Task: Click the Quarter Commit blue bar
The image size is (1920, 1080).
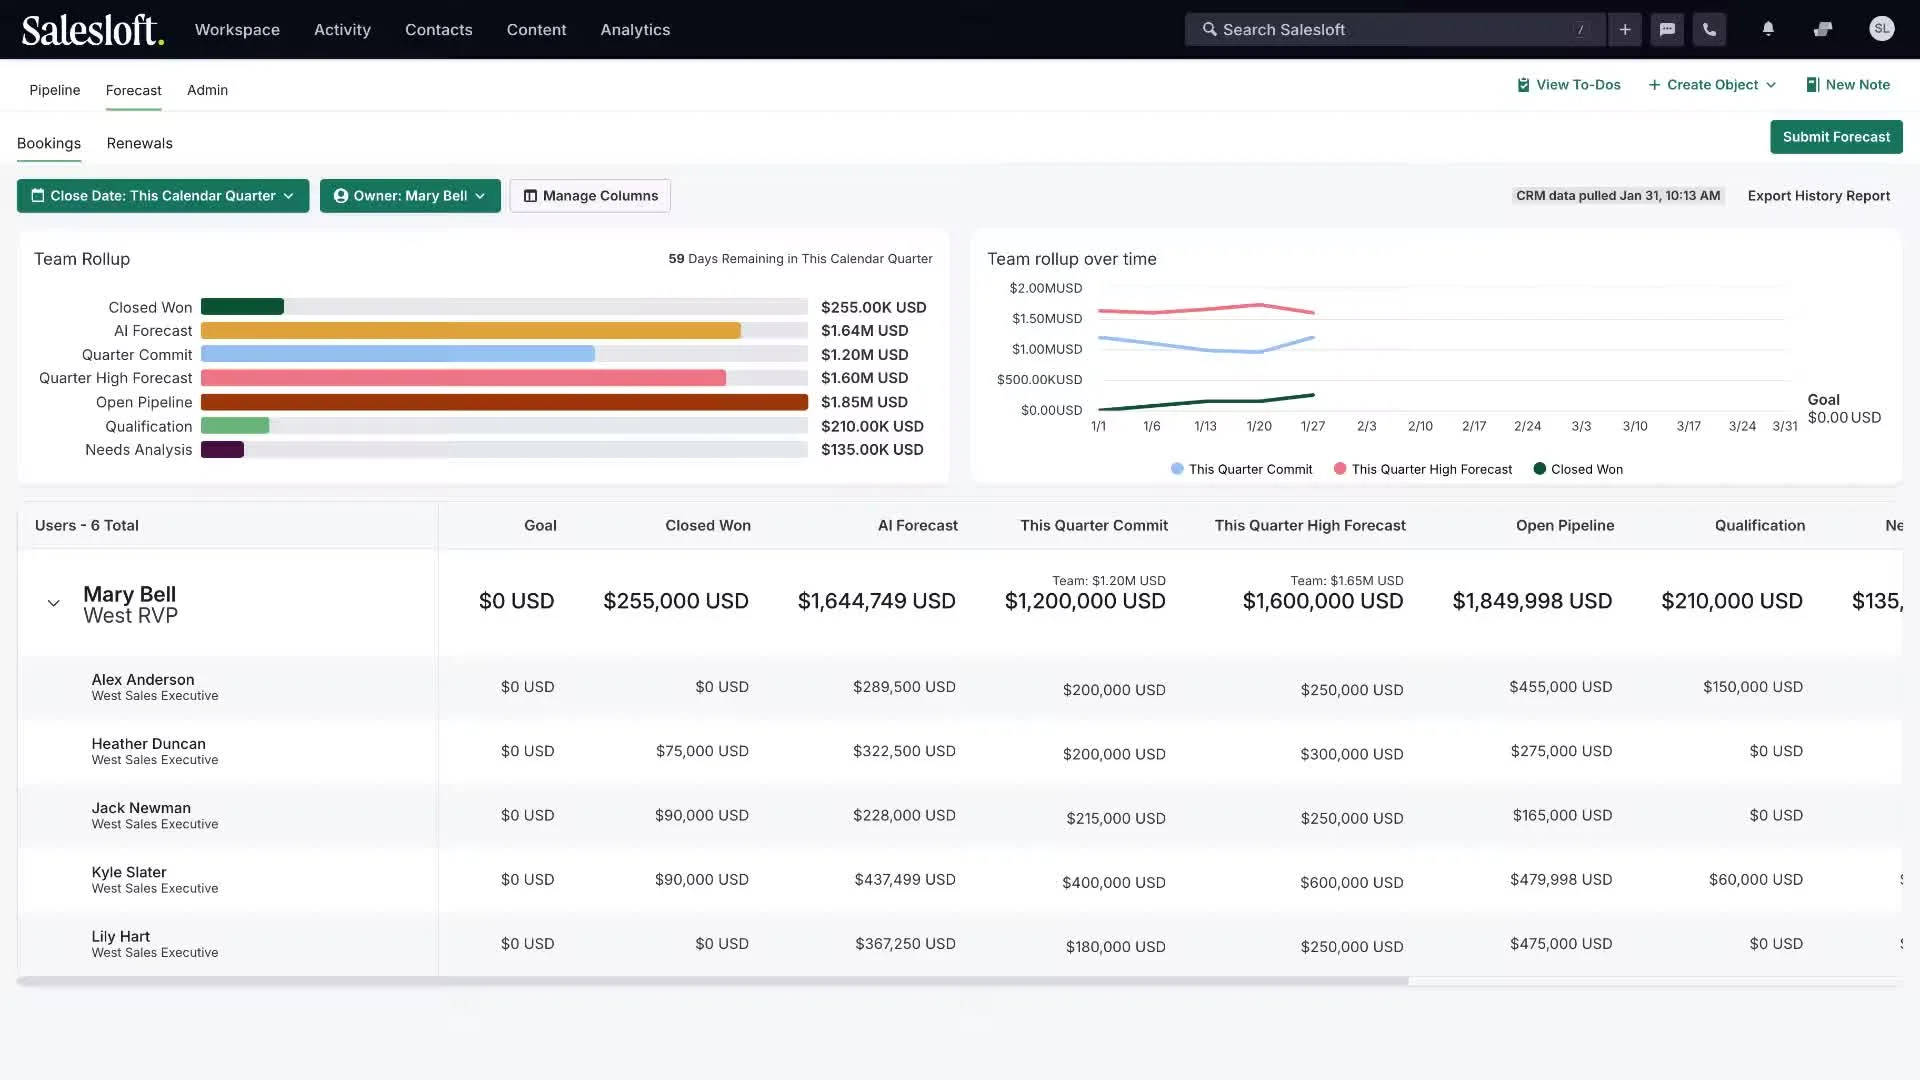Action: (398, 354)
